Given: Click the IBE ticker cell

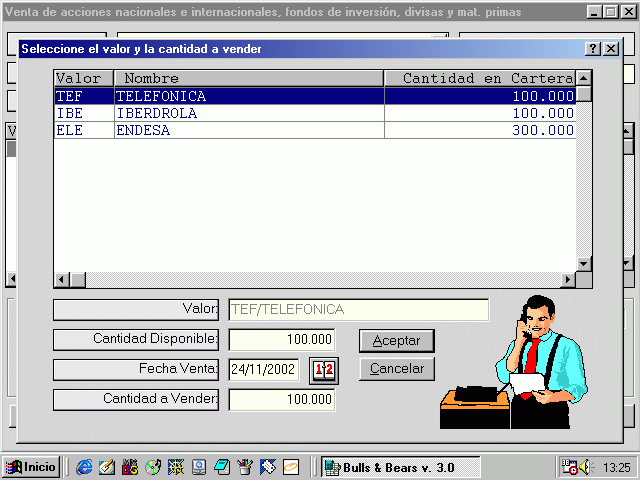Looking at the screenshot, I should (x=84, y=113).
